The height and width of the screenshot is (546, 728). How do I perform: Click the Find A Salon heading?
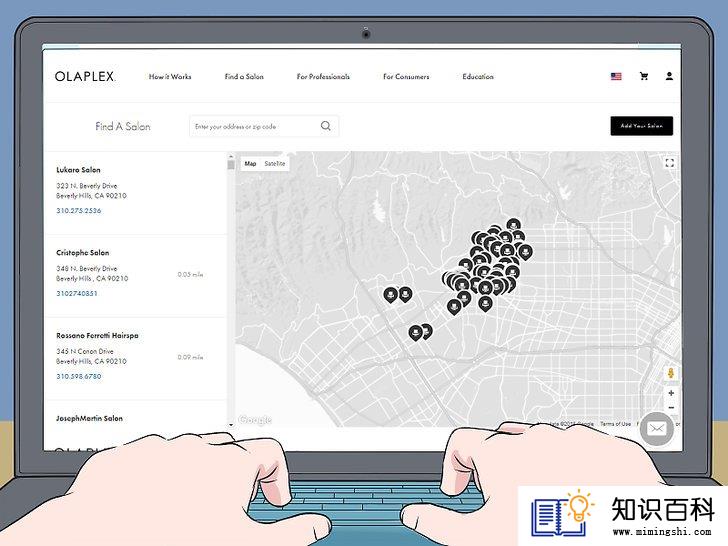click(123, 126)
